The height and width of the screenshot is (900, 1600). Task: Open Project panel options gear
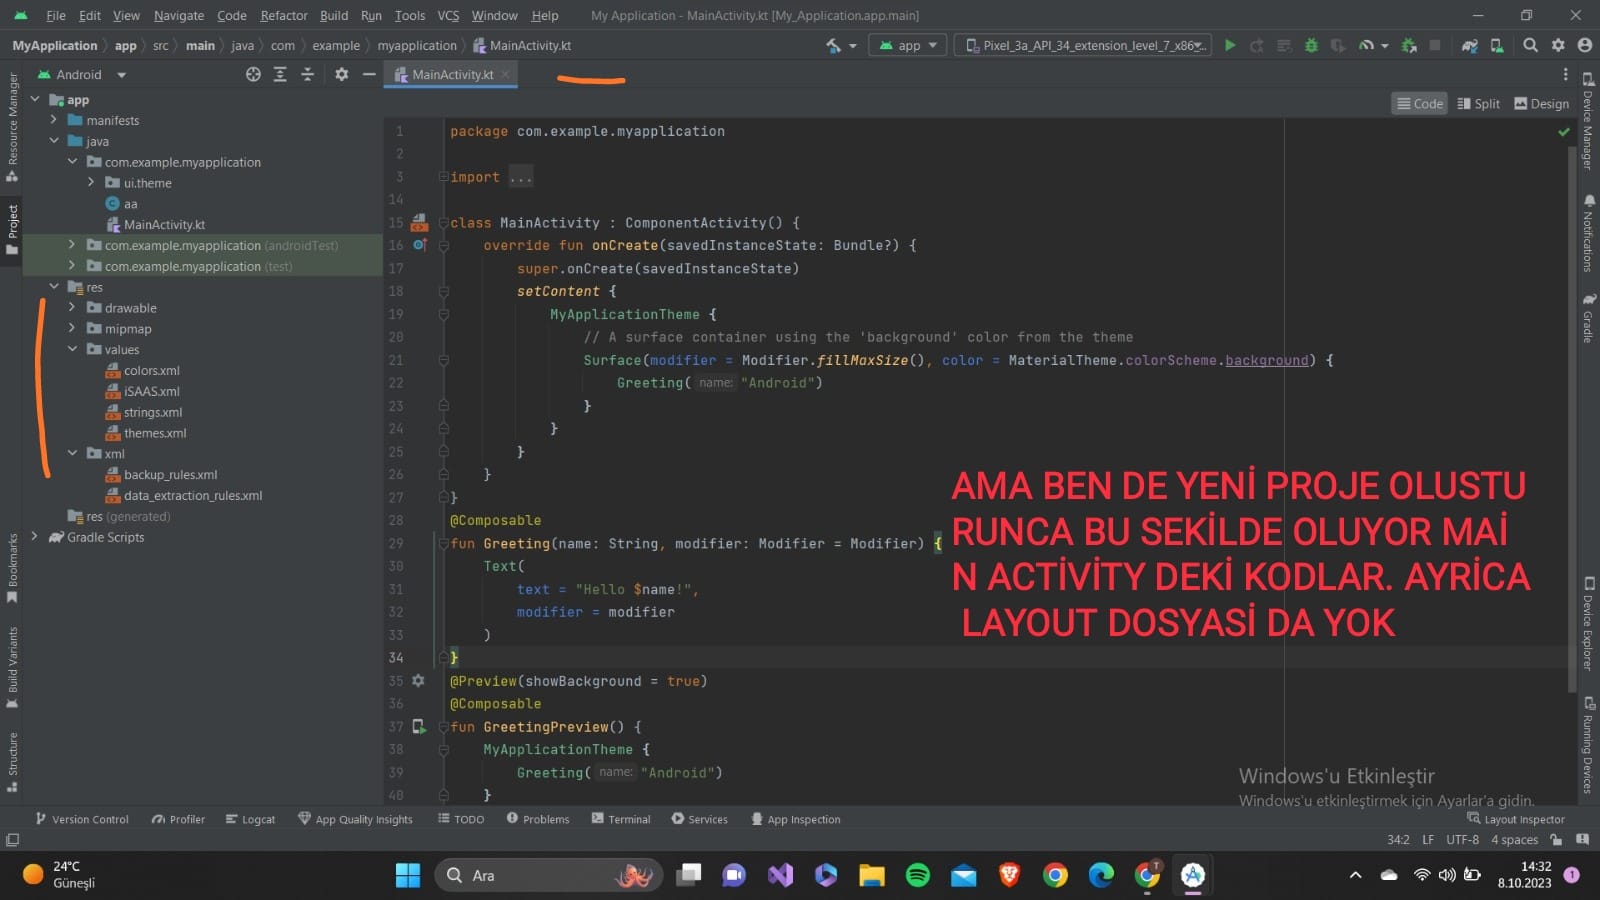[342, 74]
